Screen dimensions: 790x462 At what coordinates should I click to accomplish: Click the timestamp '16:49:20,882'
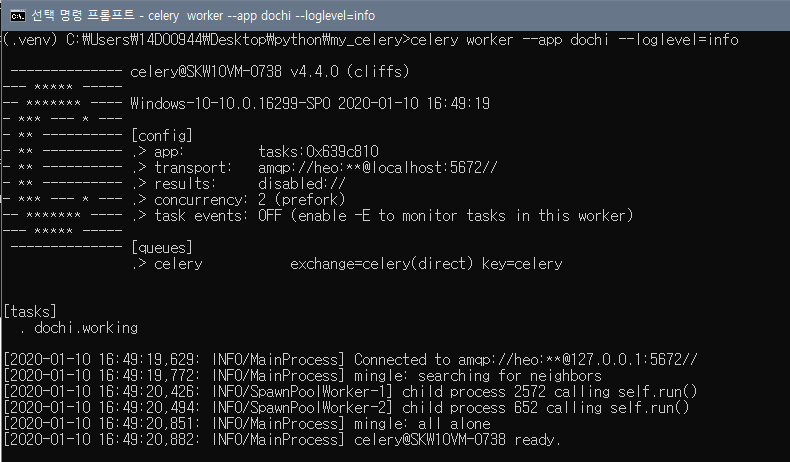(x=149, y=440)
